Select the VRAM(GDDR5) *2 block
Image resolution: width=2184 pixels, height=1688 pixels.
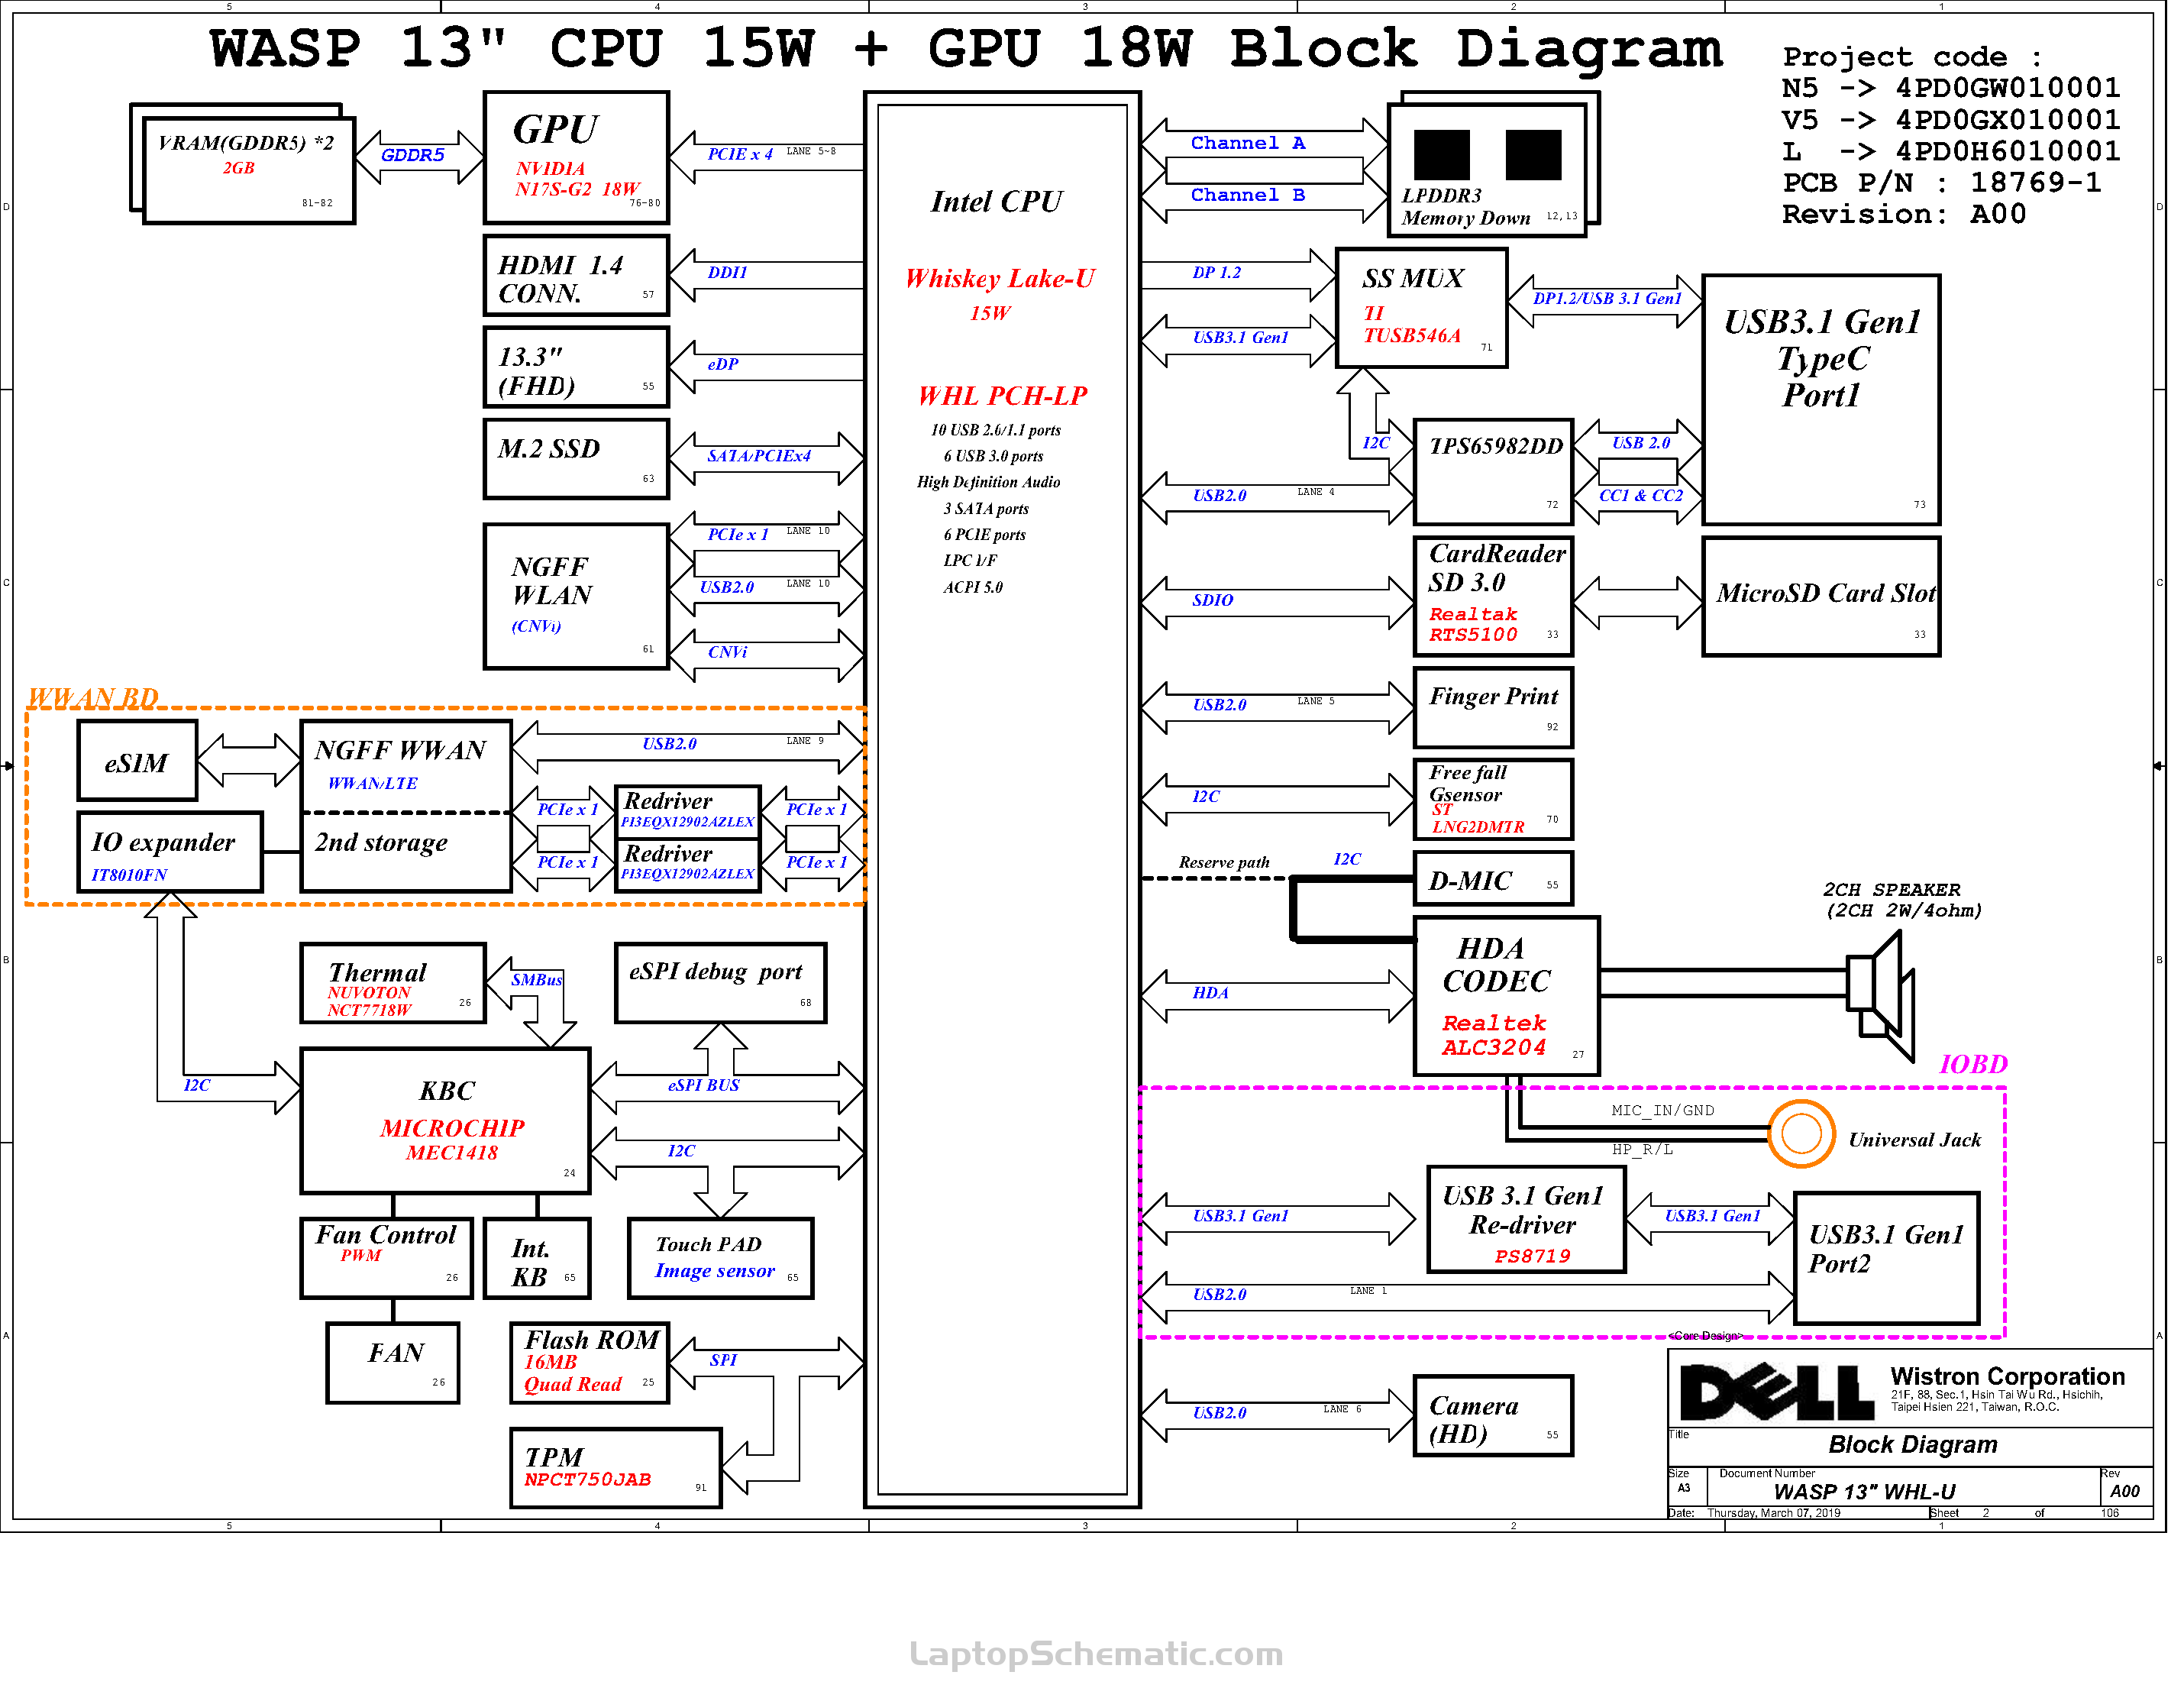[249, 170]
